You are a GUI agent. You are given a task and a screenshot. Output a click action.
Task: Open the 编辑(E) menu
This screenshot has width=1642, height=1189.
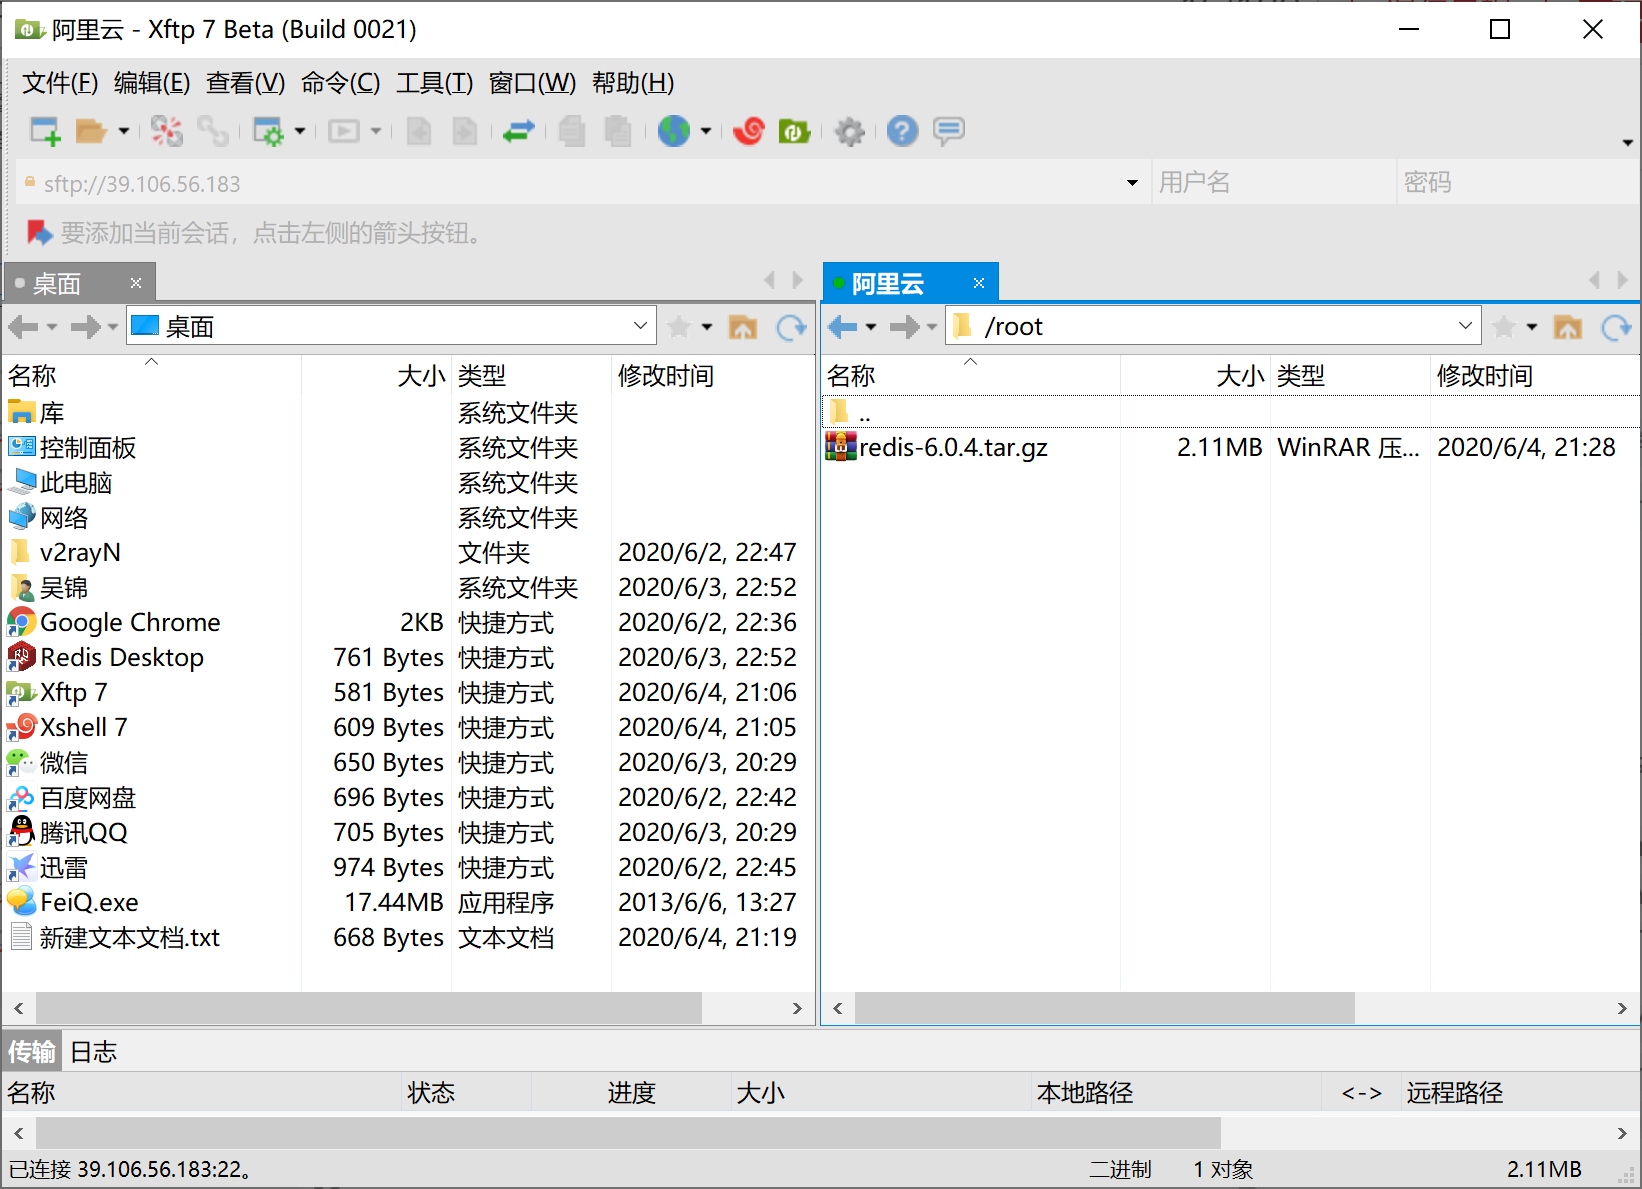(x=152, y=83)
